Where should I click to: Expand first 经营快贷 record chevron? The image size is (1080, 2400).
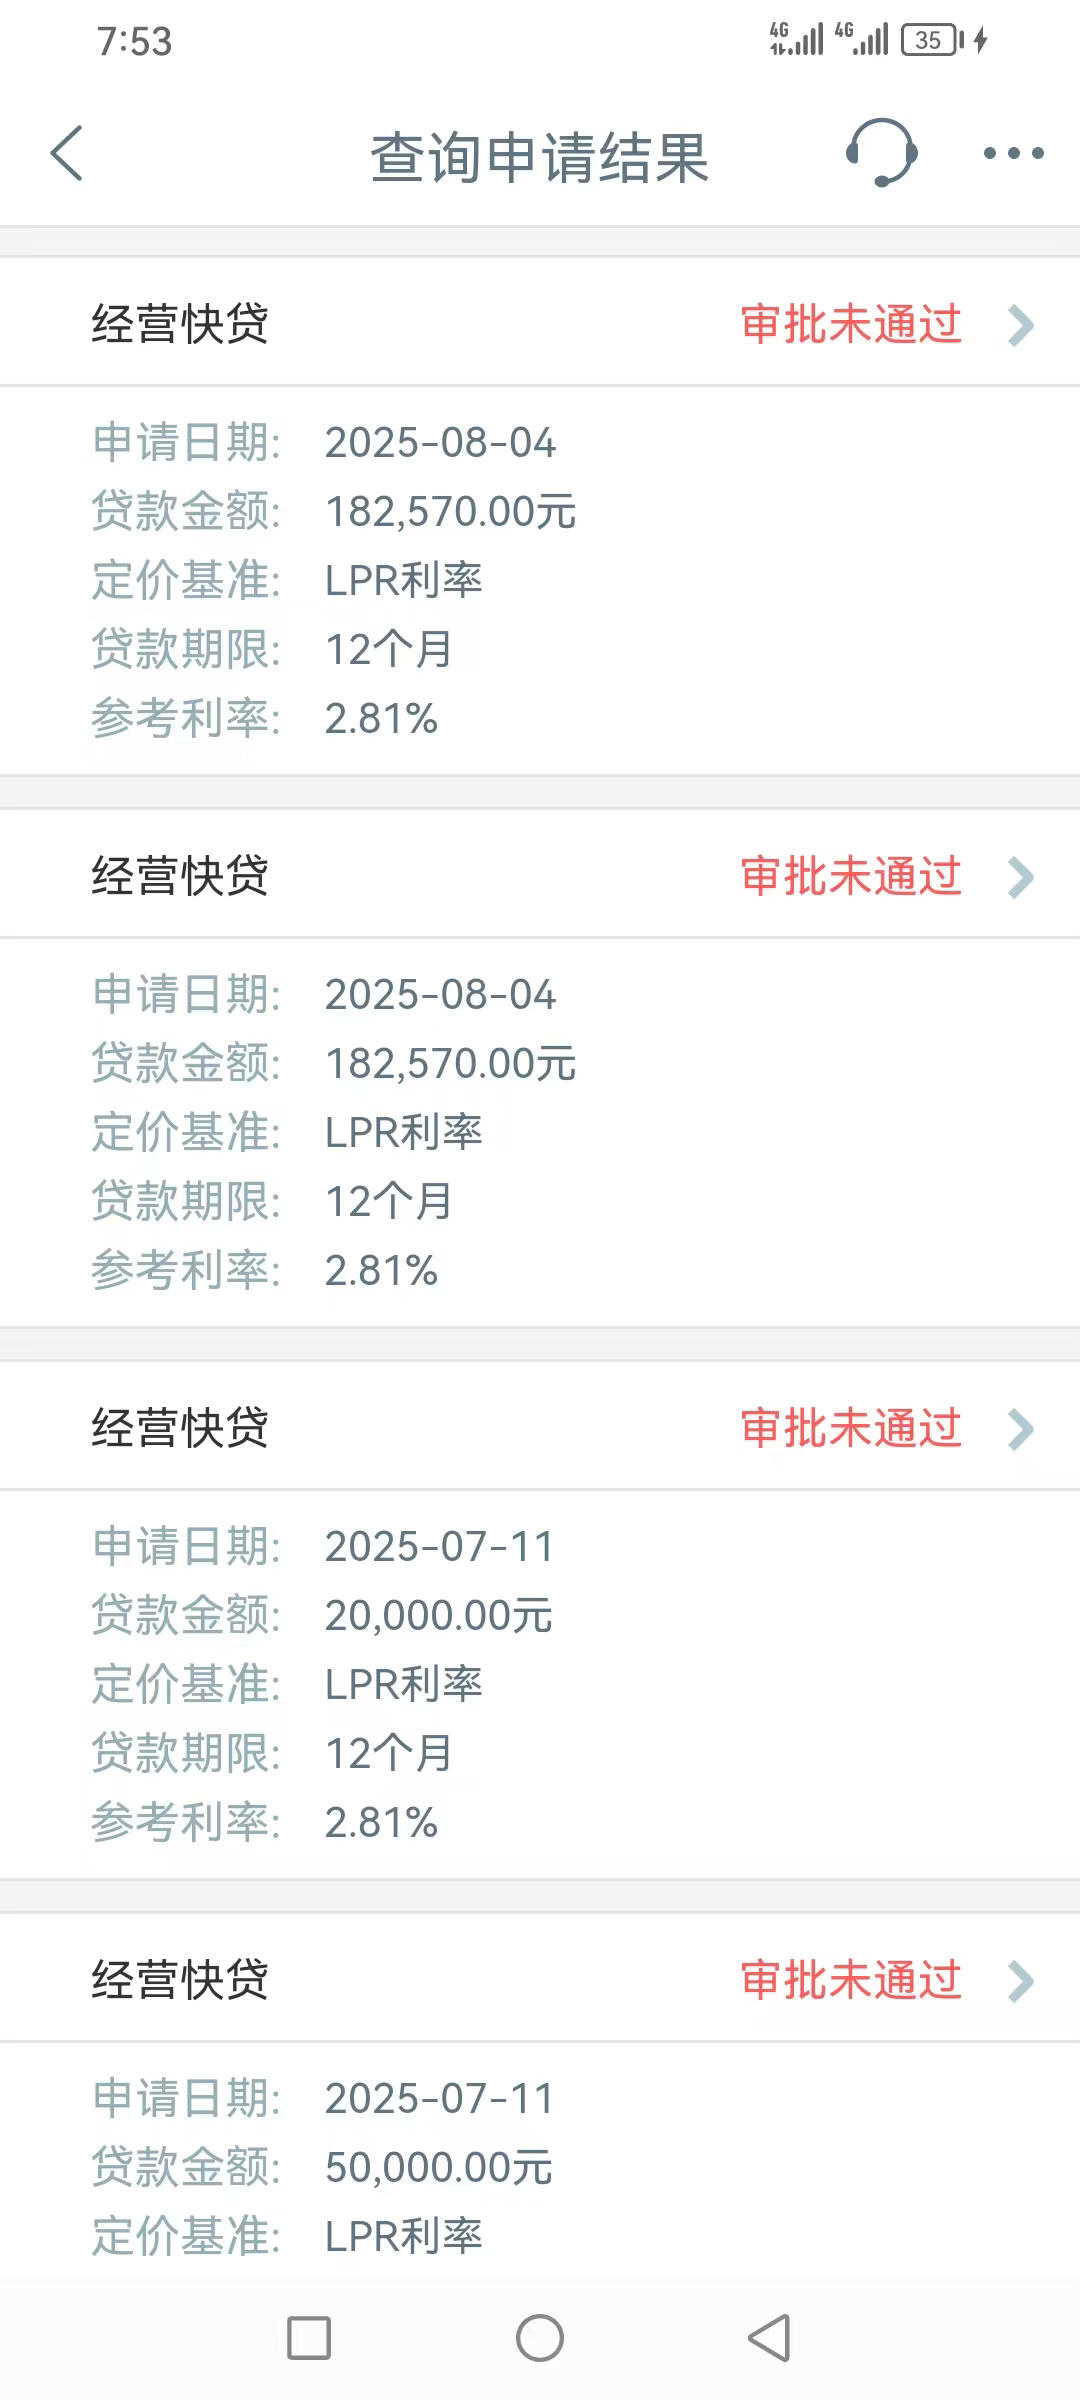[x=1021, y=325]
